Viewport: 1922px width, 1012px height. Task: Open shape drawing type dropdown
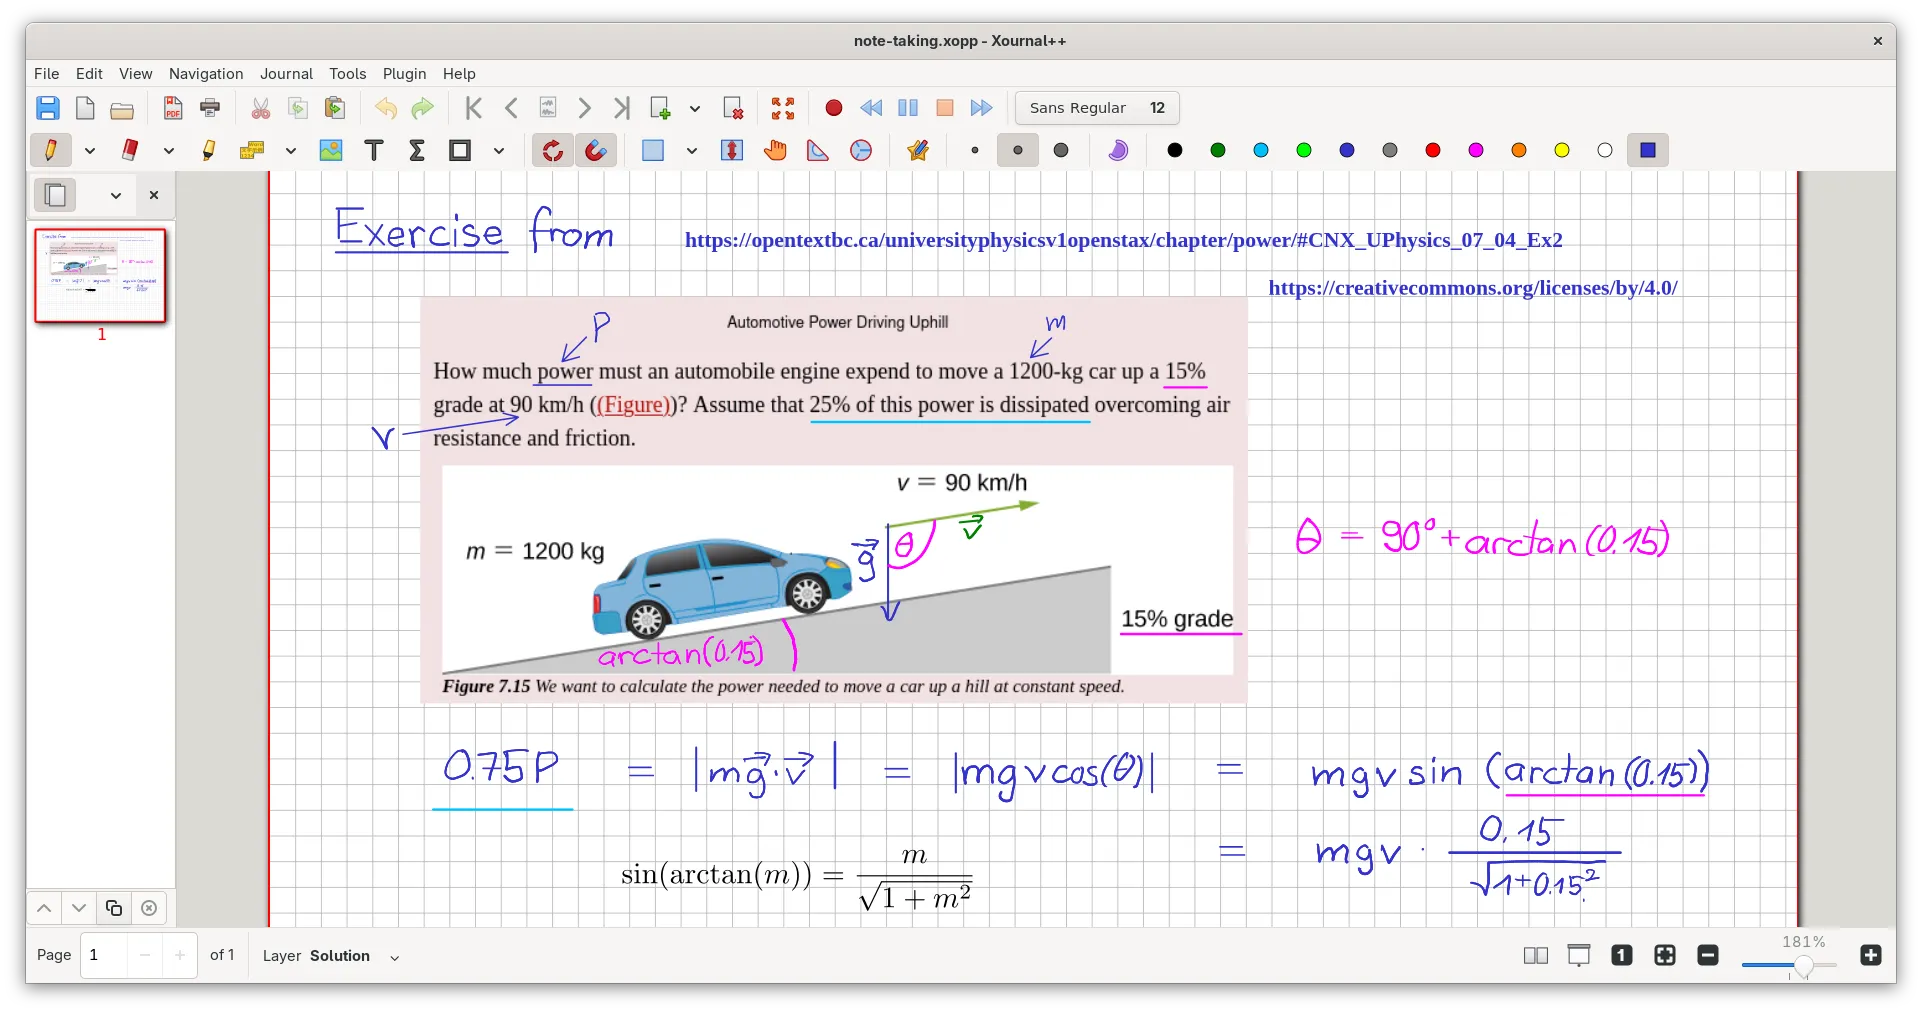499,150
